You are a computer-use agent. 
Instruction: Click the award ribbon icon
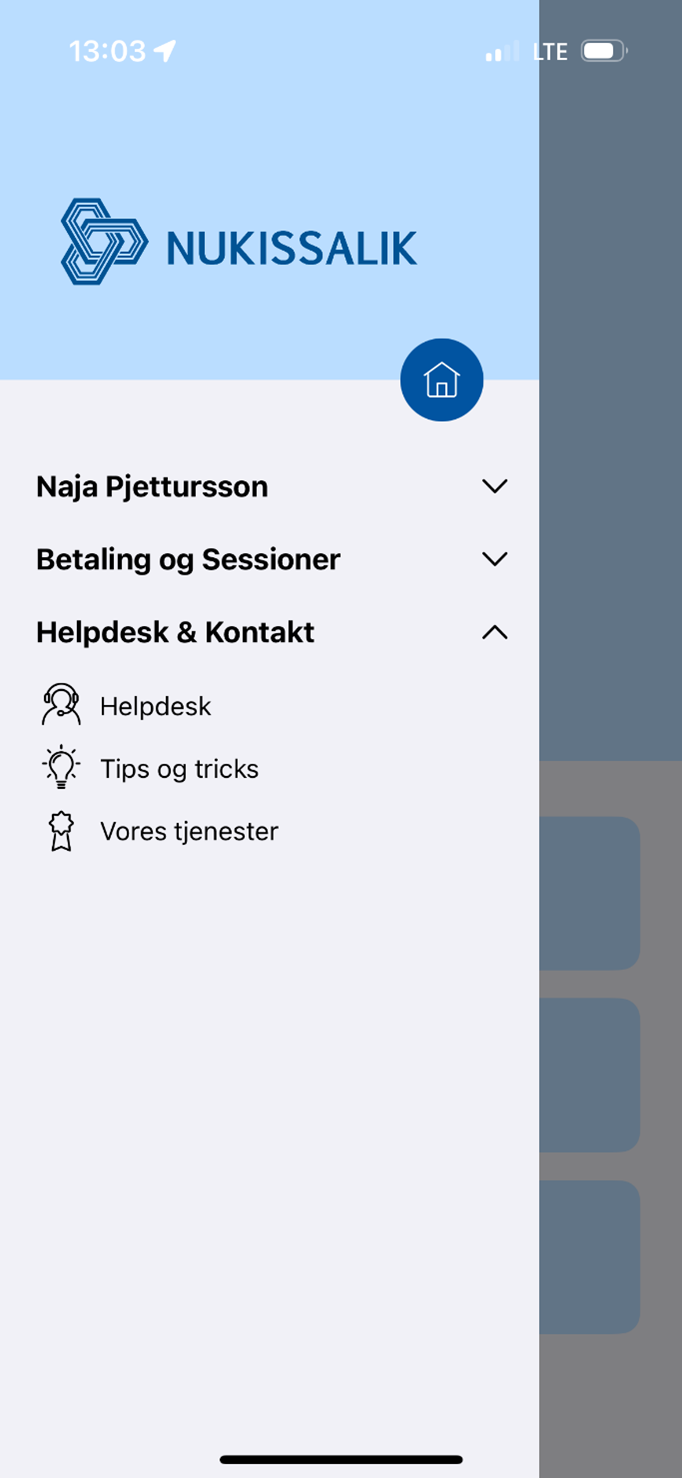[61, 831]
